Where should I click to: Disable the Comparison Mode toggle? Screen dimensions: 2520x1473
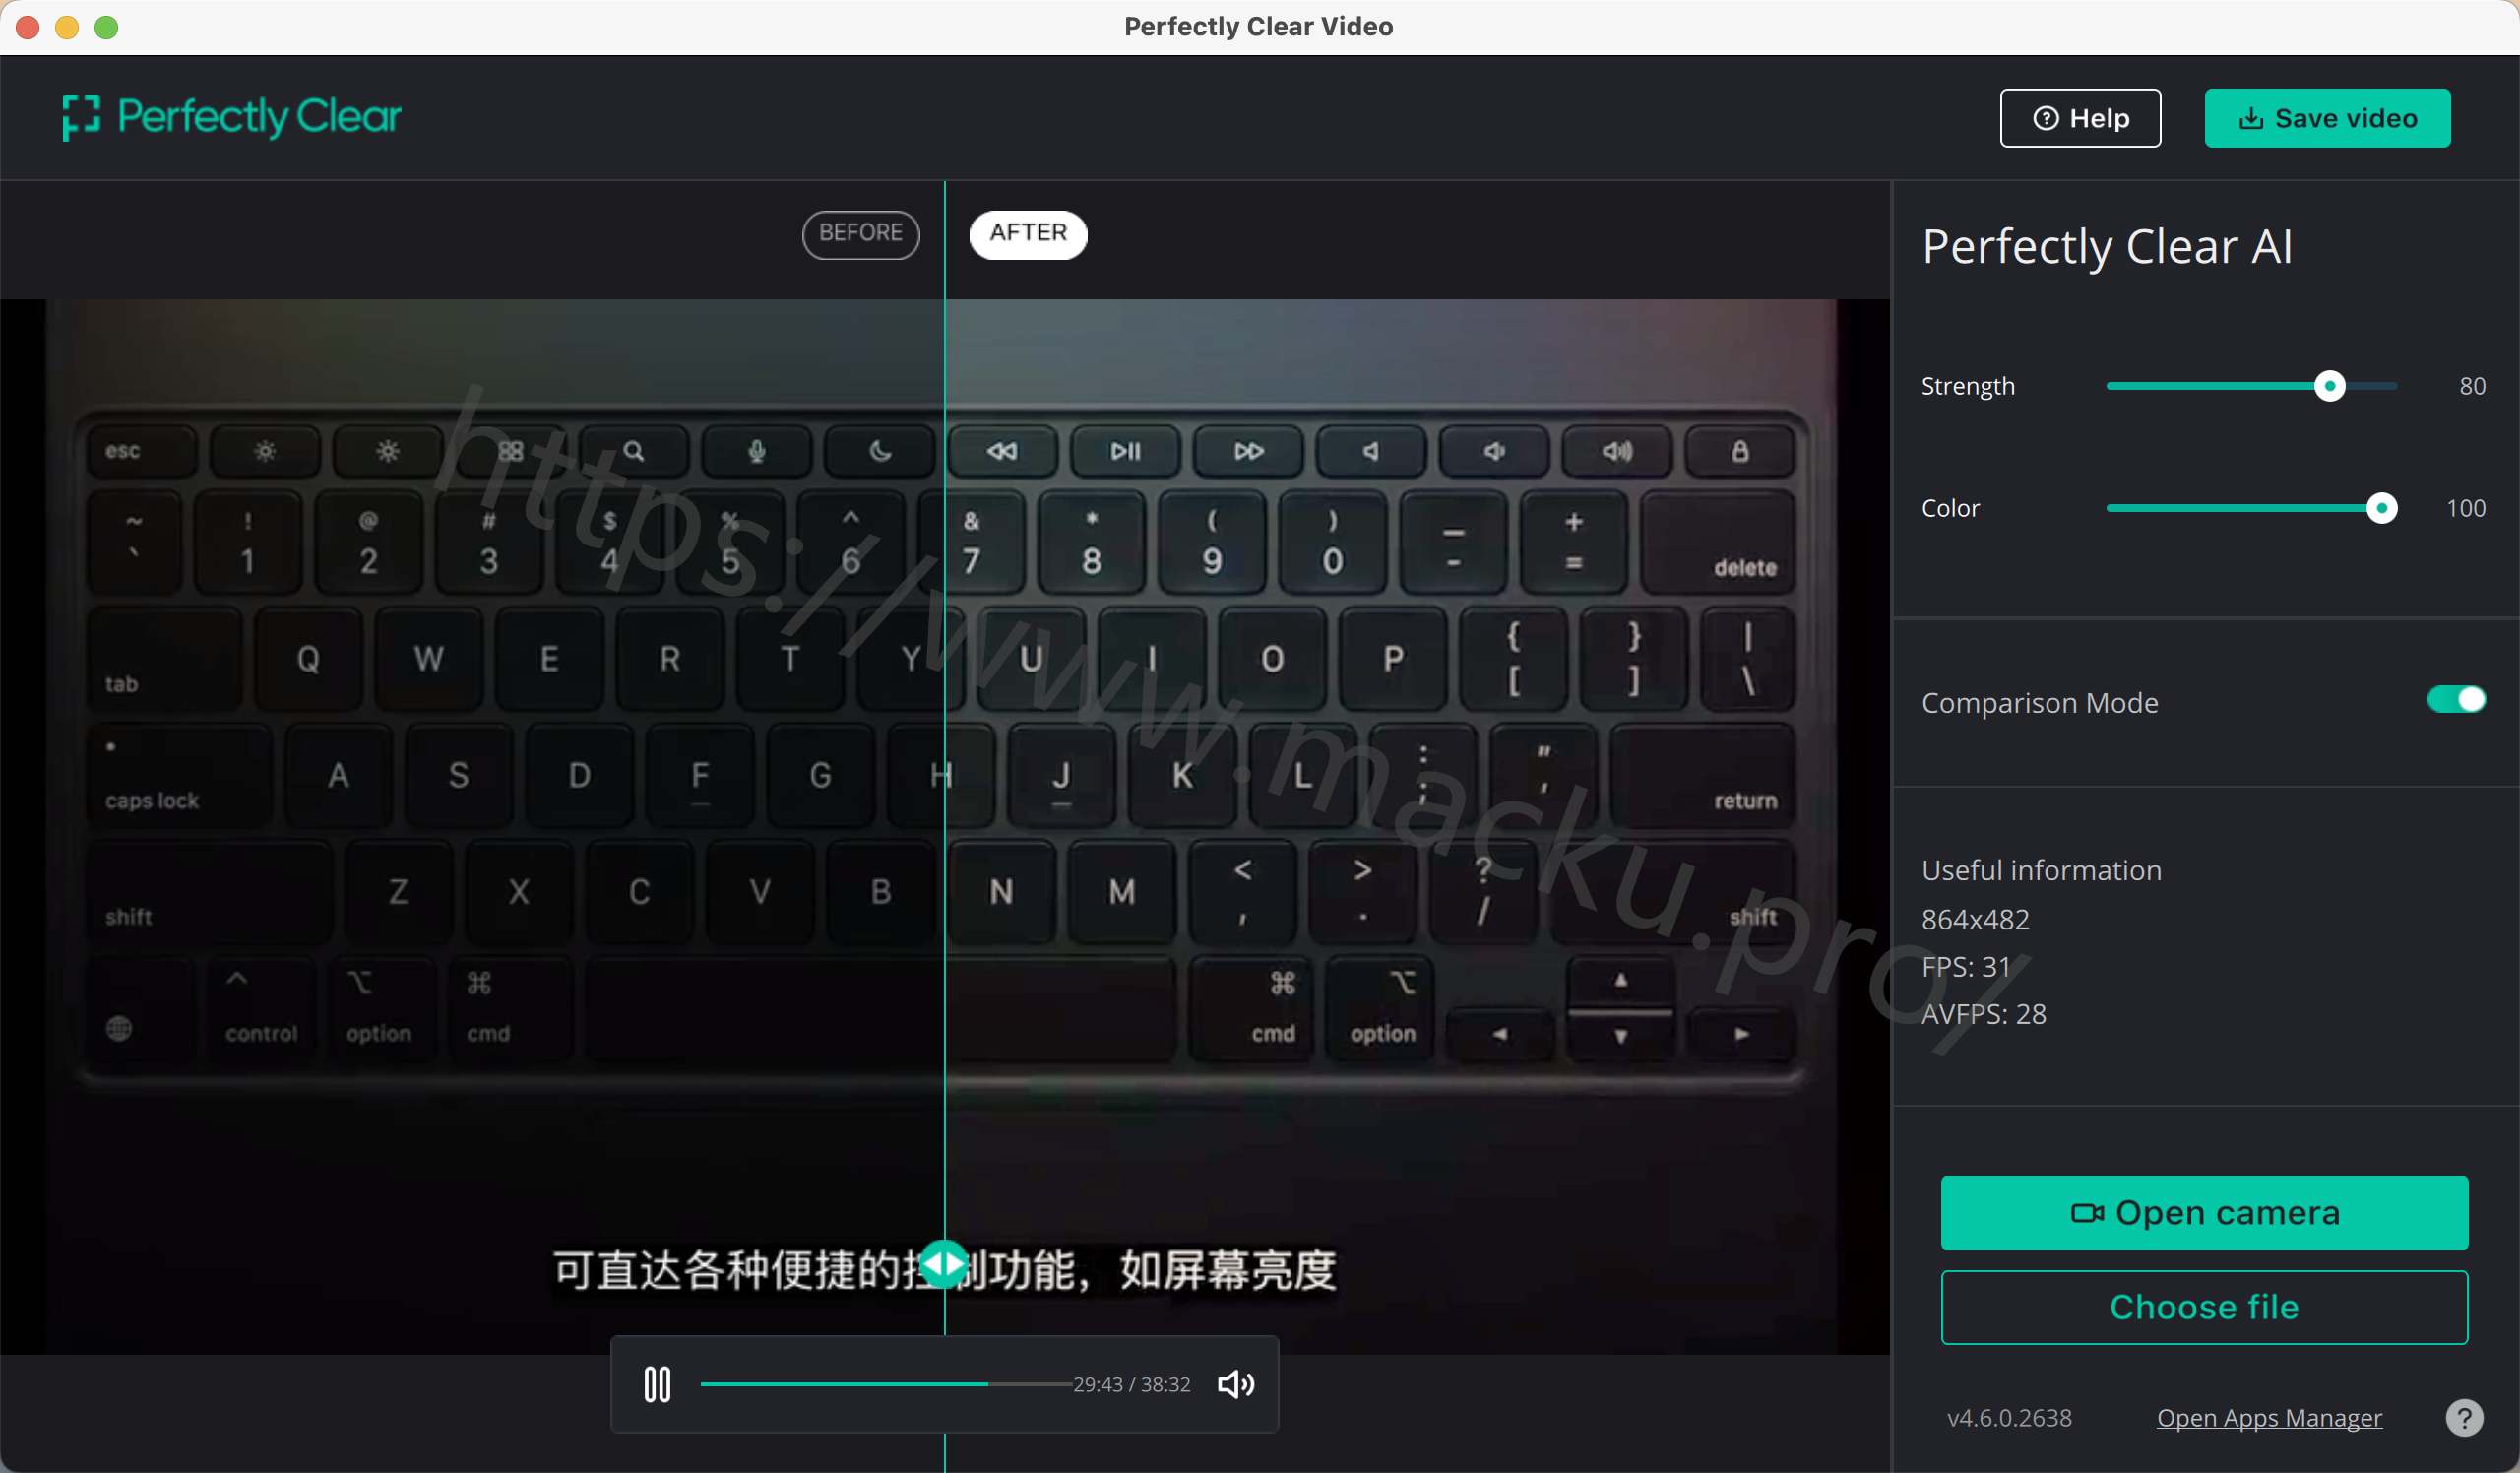pos(2455,700)
